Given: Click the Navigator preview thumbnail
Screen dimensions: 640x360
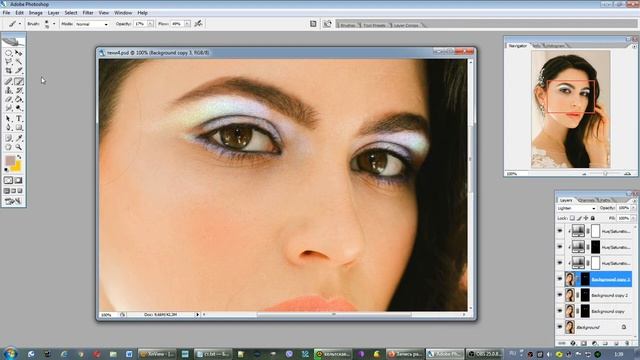Looking at the screenshot, I should (571, 109).
